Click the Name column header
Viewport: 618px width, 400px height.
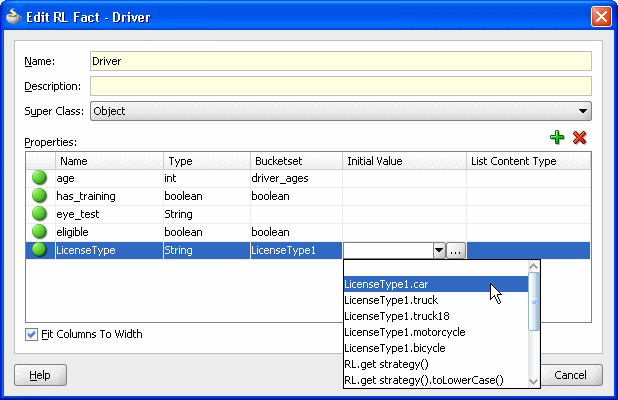109,161
